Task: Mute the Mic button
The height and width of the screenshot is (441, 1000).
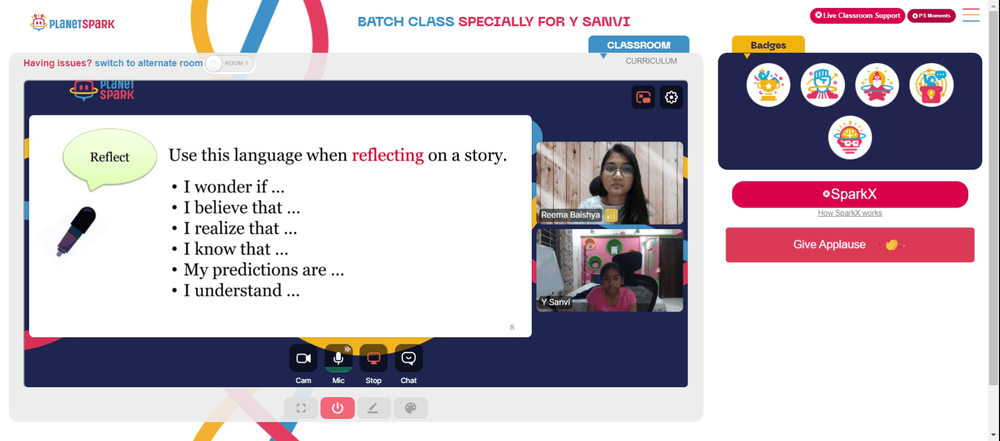Action: [339, 359]
